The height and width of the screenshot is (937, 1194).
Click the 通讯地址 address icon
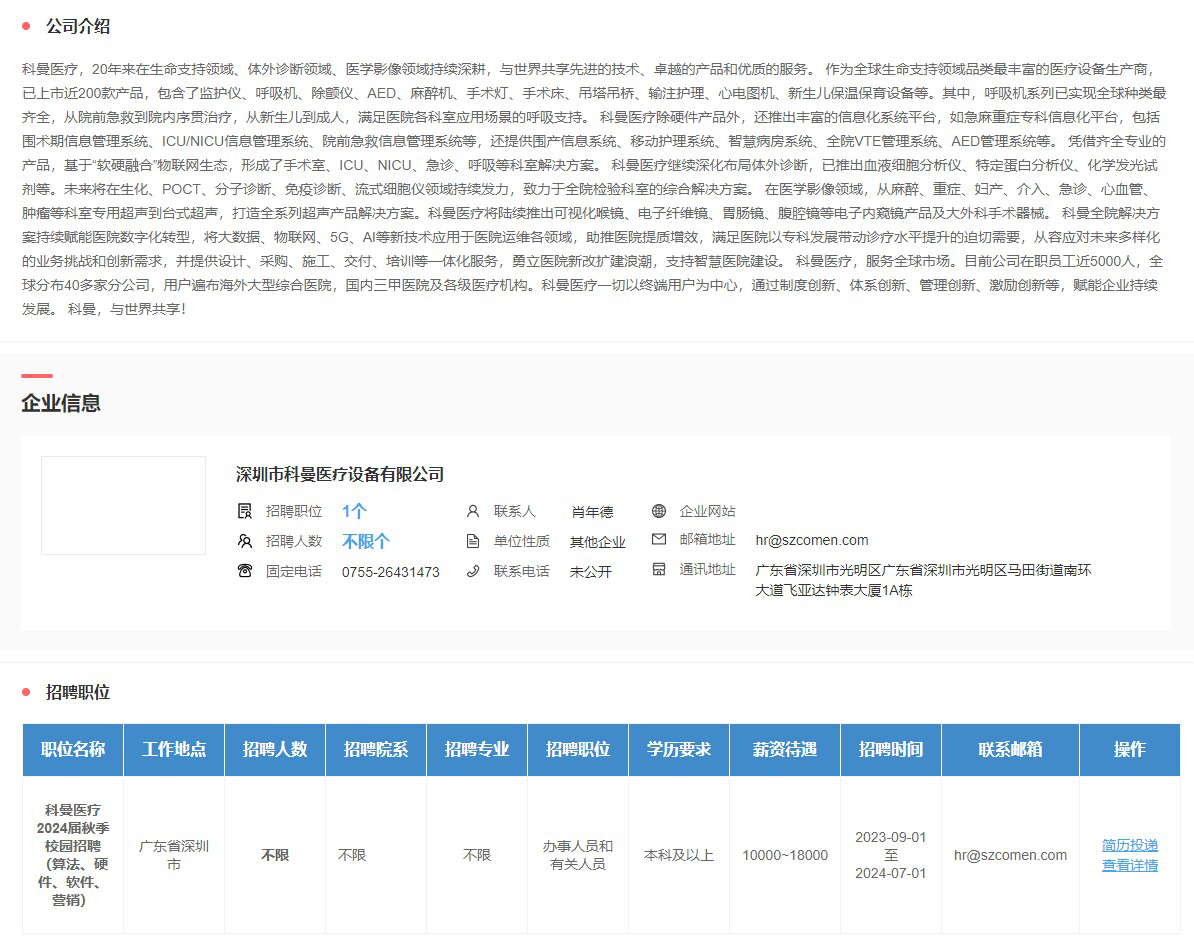pos(658,570)
